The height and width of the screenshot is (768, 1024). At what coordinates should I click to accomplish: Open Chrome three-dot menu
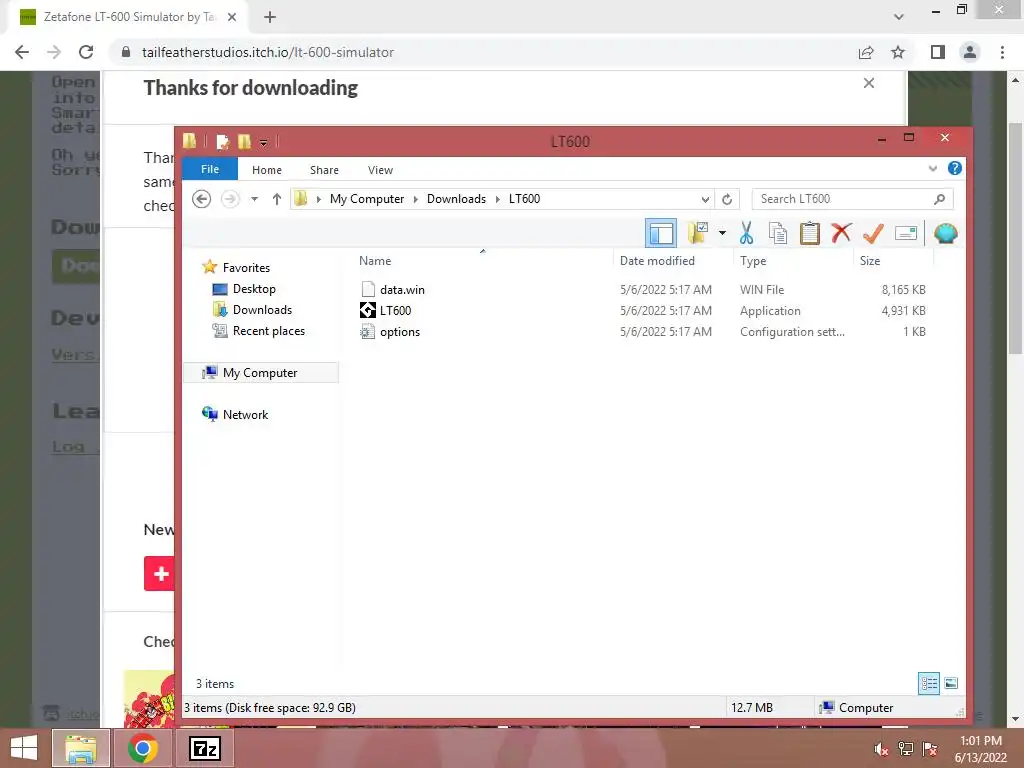[x=1002, y=52]
